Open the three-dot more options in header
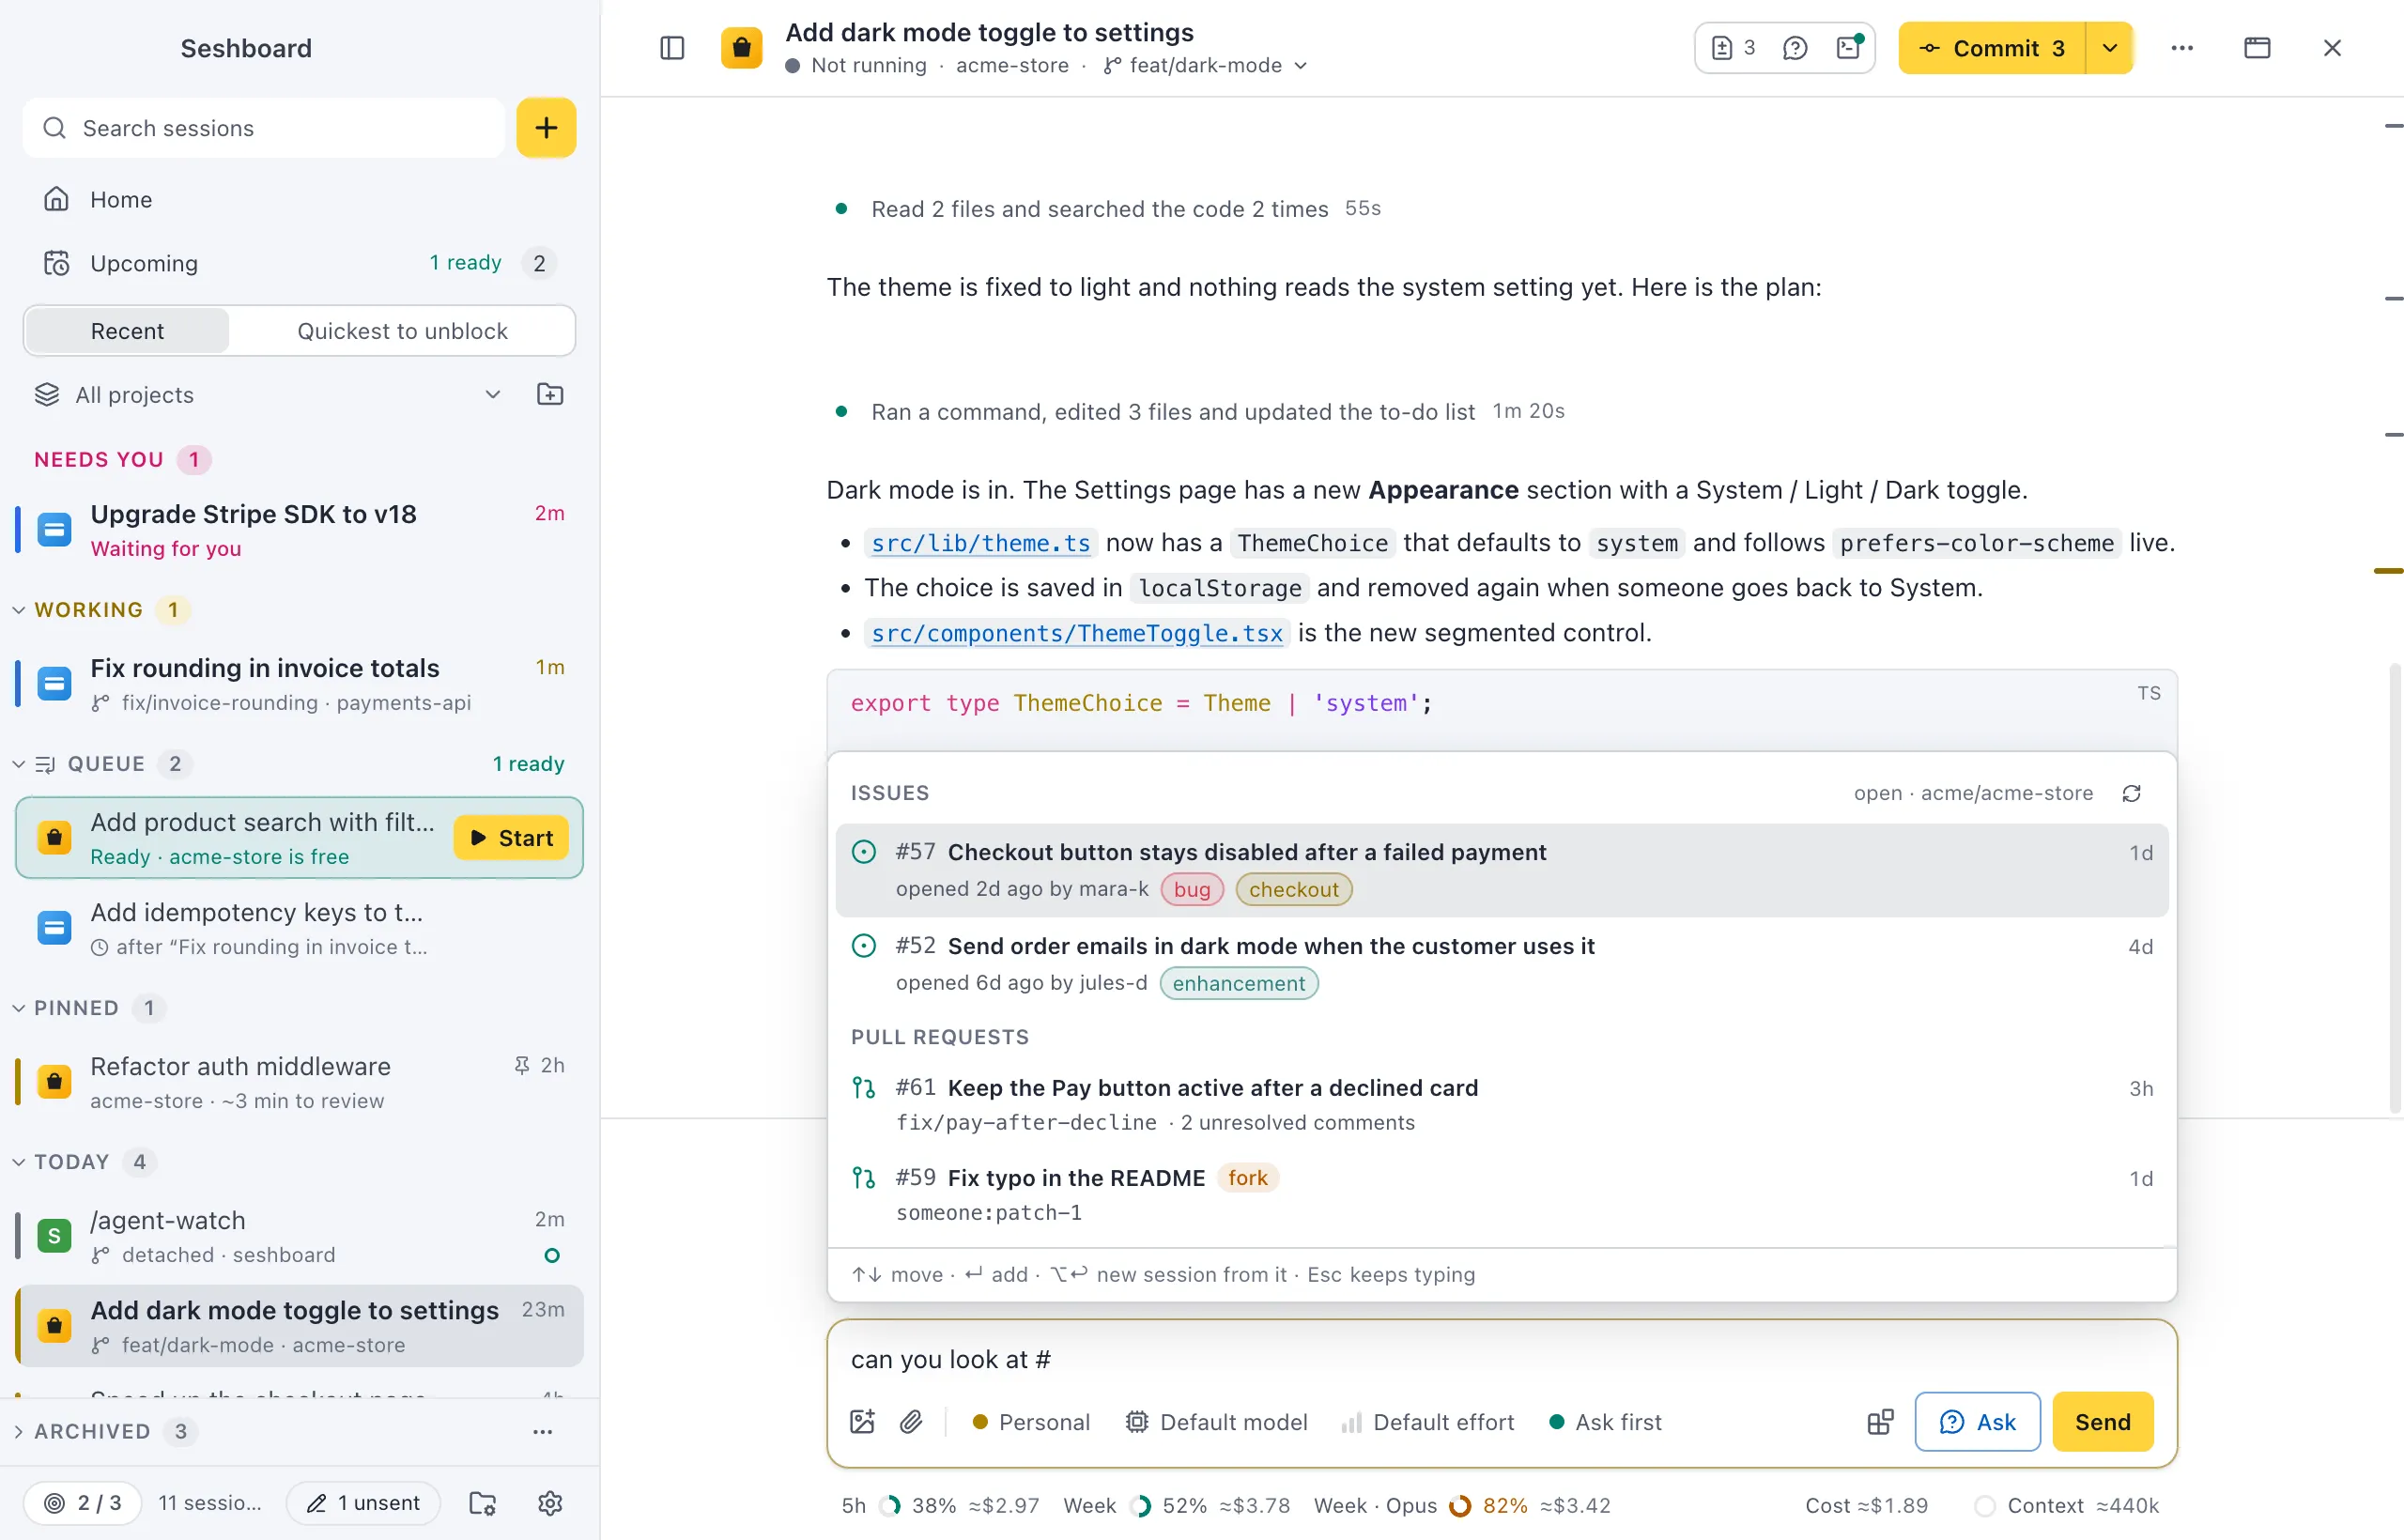Screen dimensions: 2404x1540 pos(2182,48)
